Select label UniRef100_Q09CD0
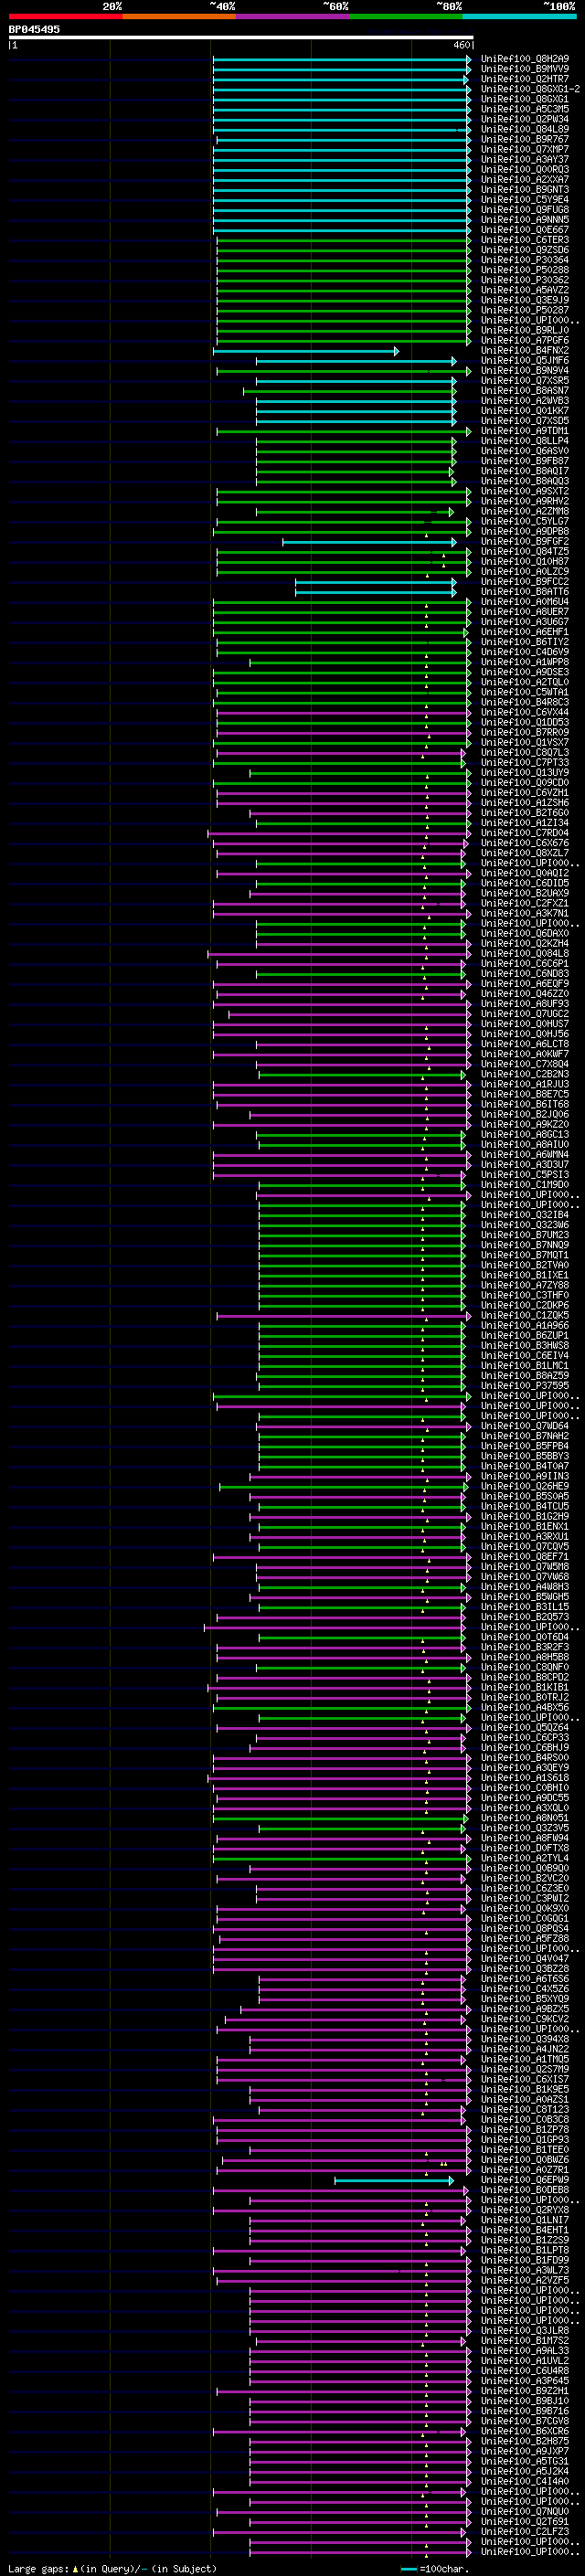Viewport: 585px width, 2576px height. pyautogui.click(x=525, y=783)
